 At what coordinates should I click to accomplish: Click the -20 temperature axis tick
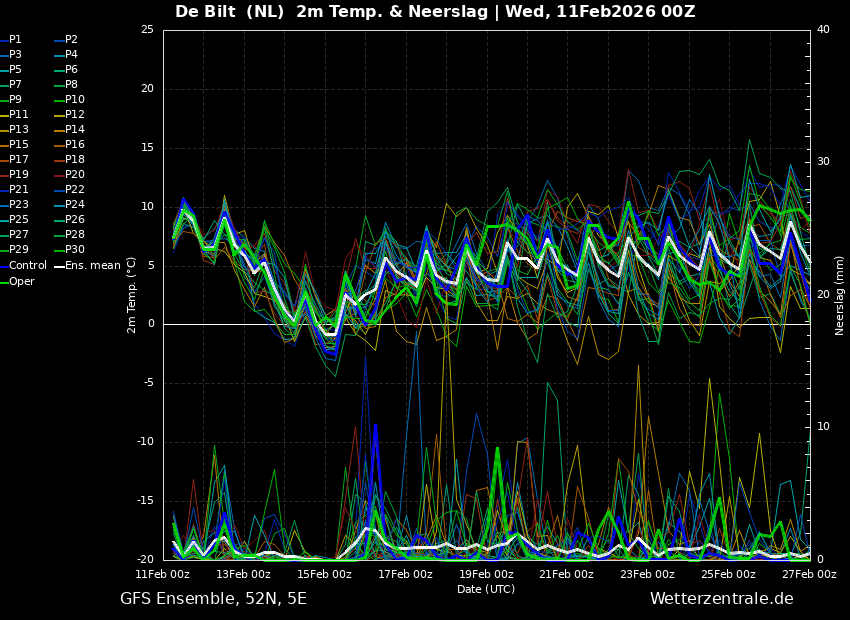[x=146, y=560]
